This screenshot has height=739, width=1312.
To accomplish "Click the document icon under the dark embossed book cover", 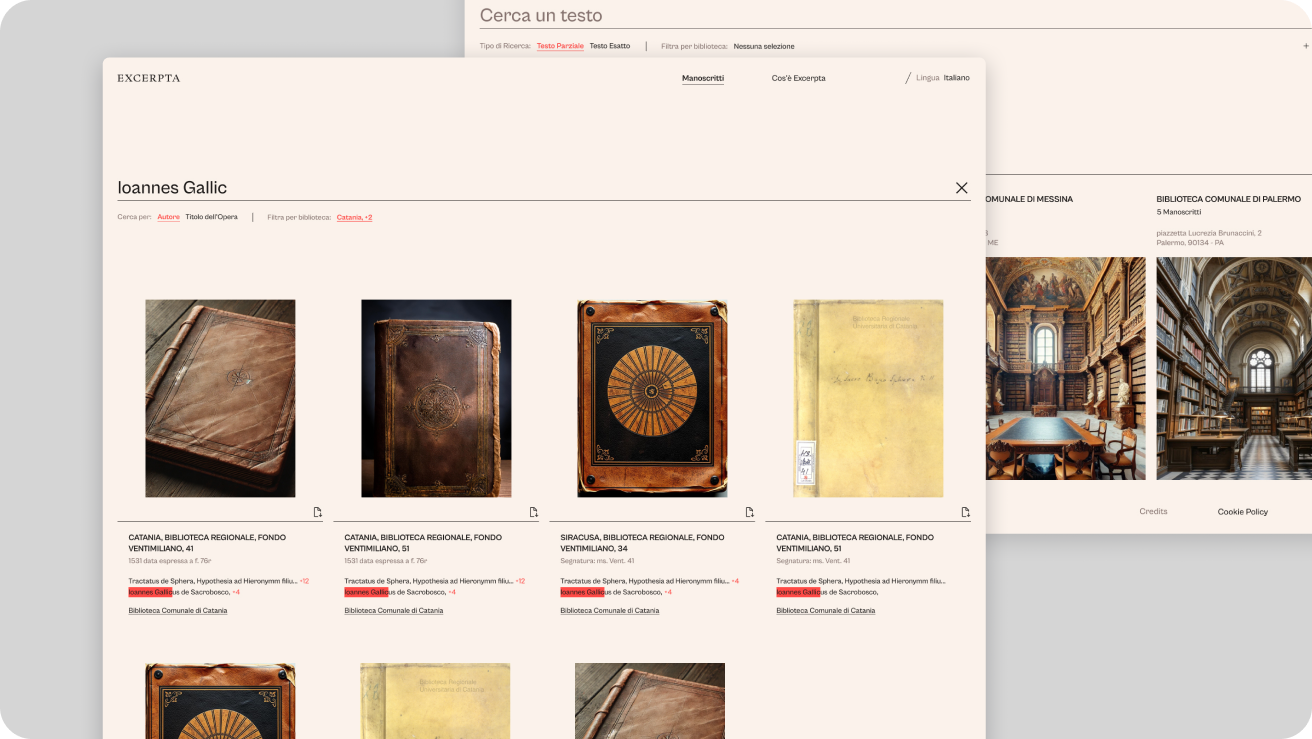I will point(534,512).
